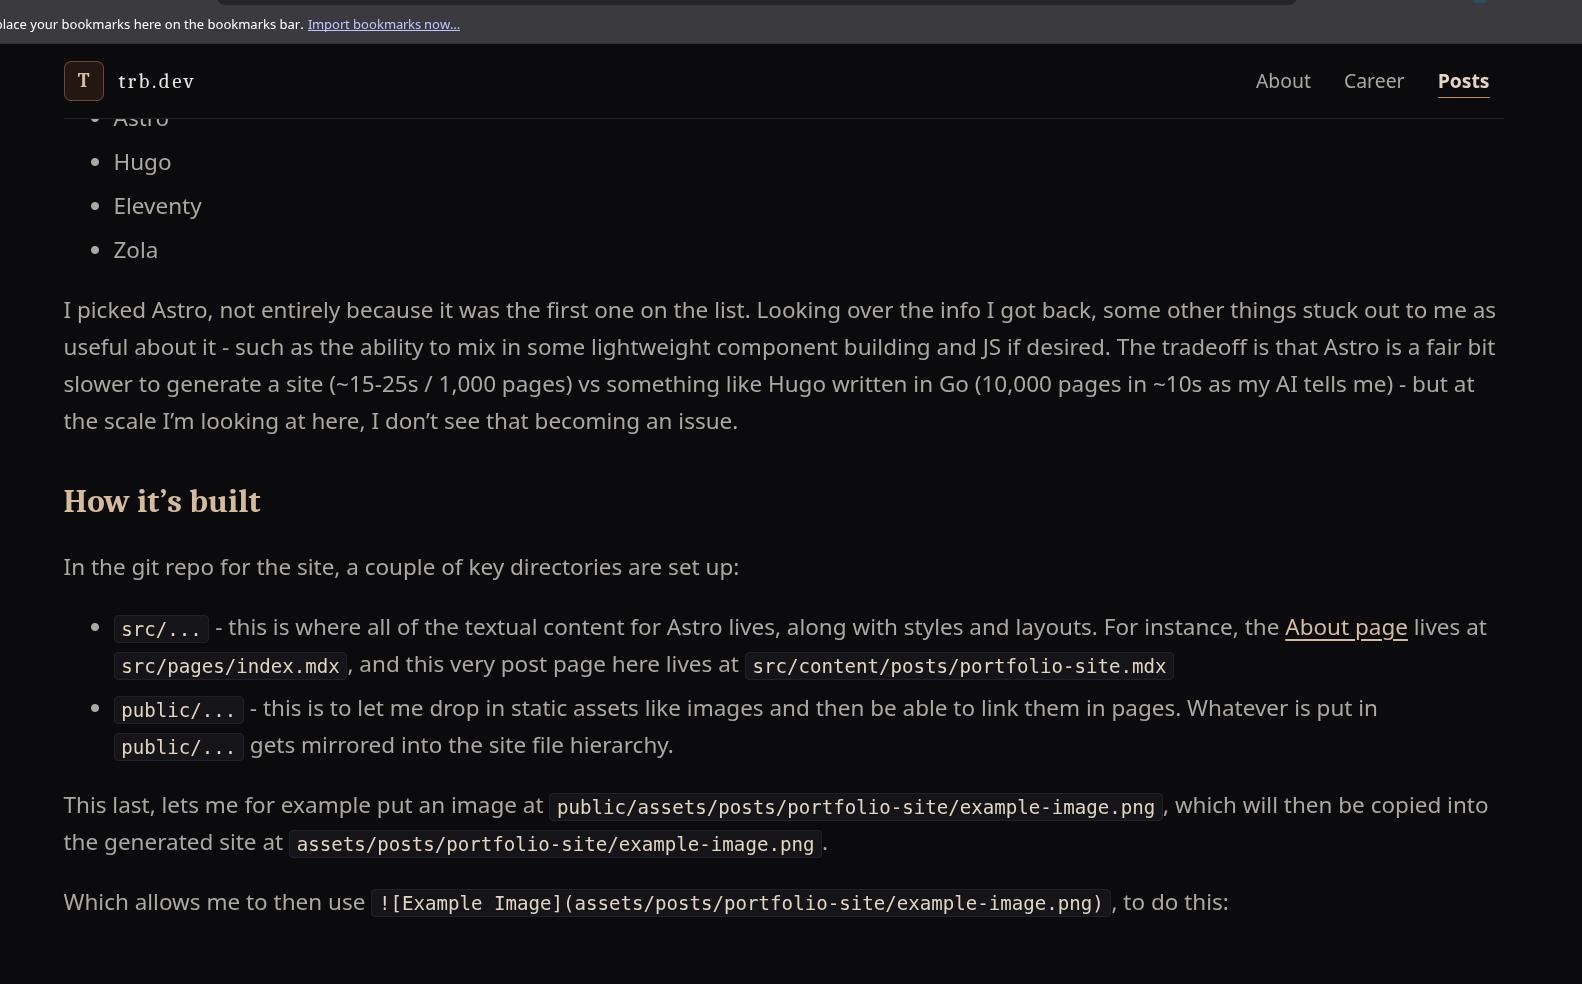
Task: Click the Hugo list item
Action: [x=142, y=162]
